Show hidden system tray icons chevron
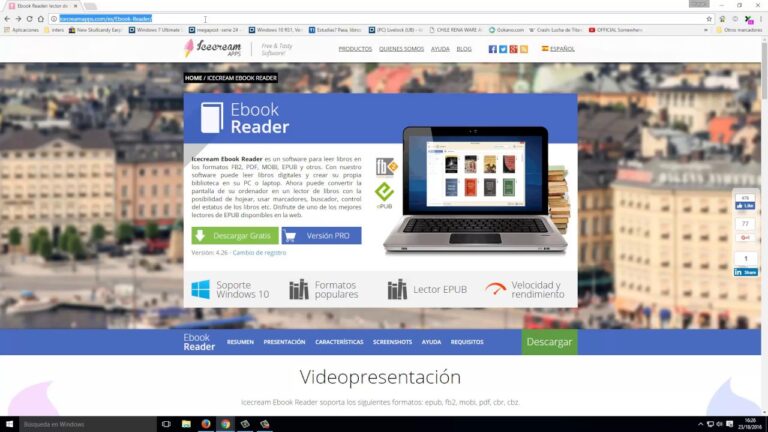Image resolution: width=768 pixels, height=432 pixels. (700, 424)
